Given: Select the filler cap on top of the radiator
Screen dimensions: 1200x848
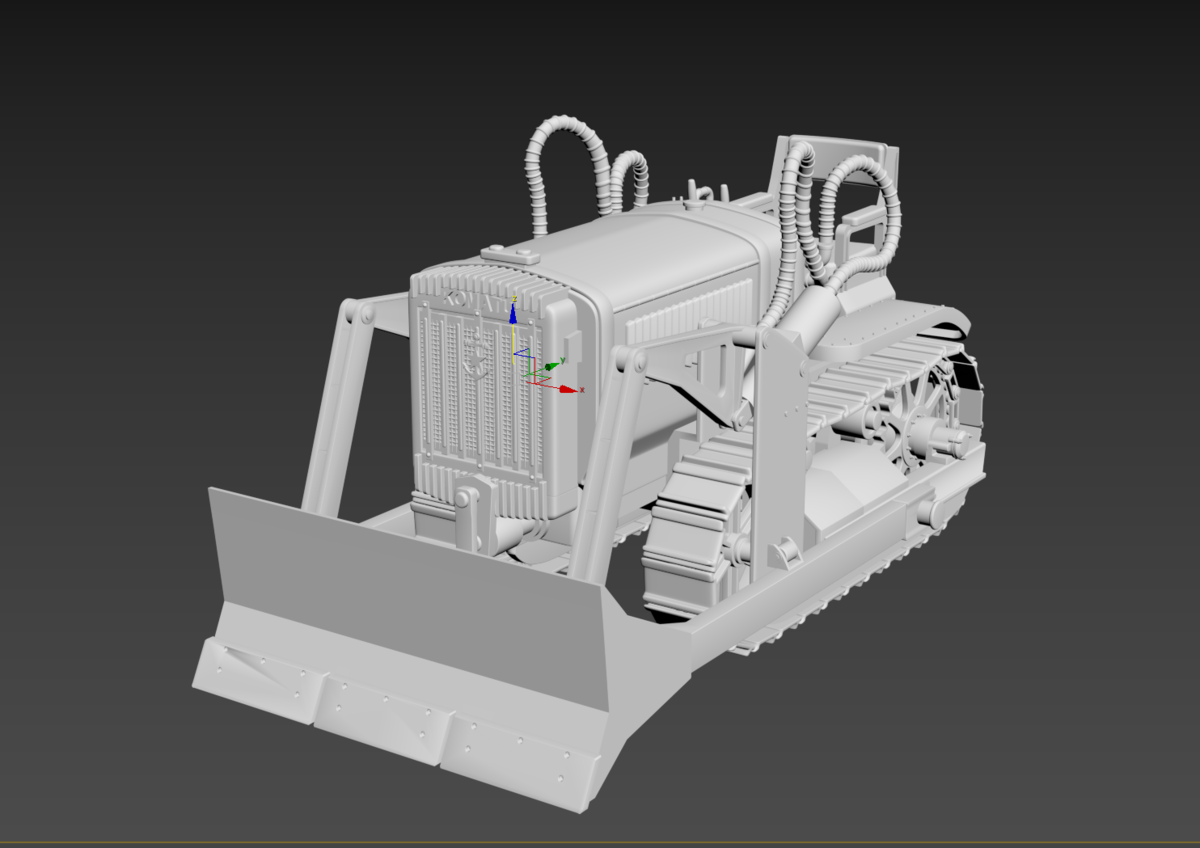Looking at the screenshot, I should [x=510, y=254].
